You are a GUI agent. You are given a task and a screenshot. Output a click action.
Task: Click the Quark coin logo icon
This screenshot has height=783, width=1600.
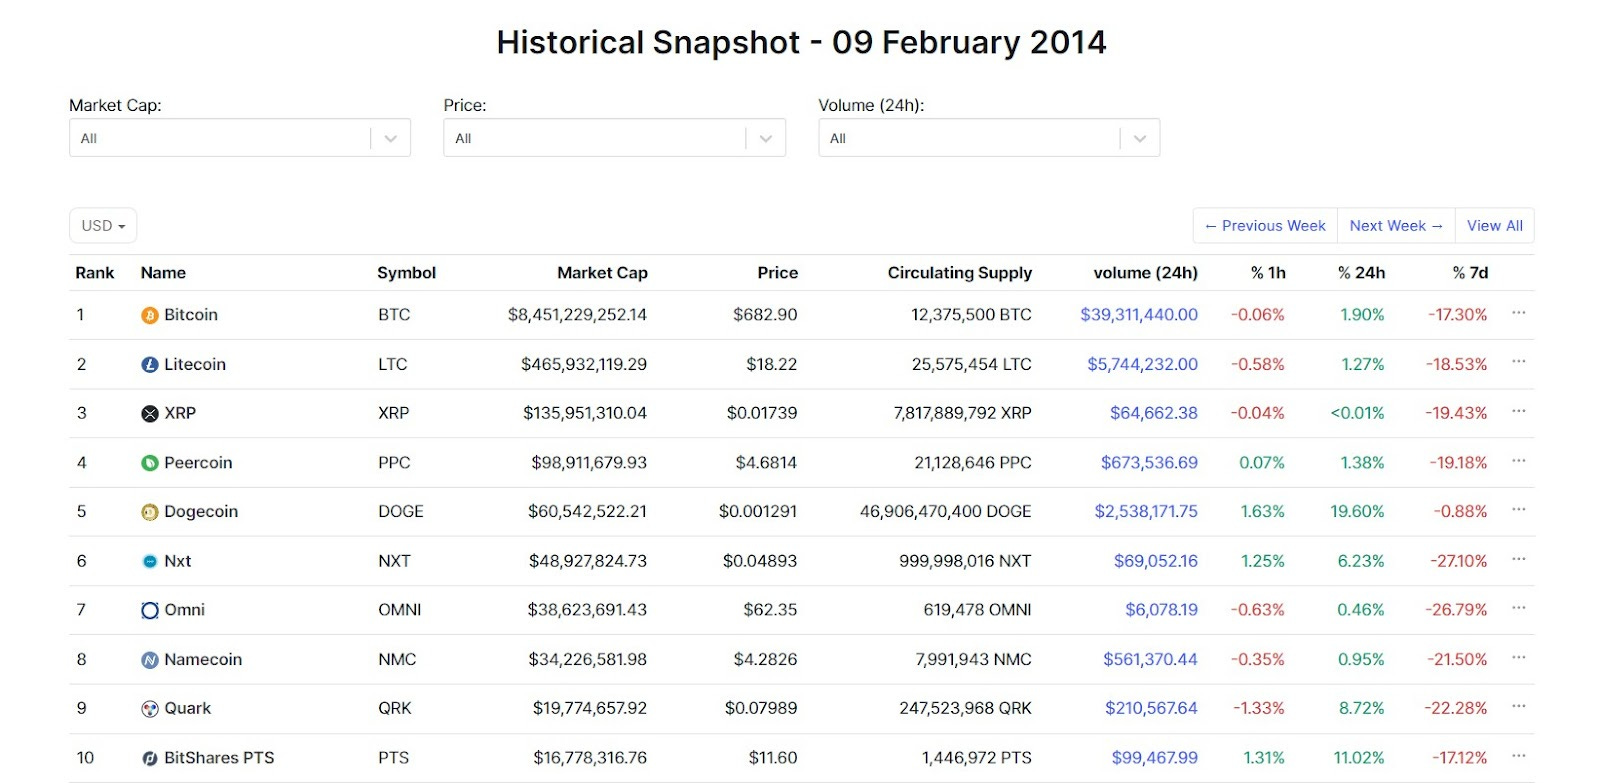(150, 709)
